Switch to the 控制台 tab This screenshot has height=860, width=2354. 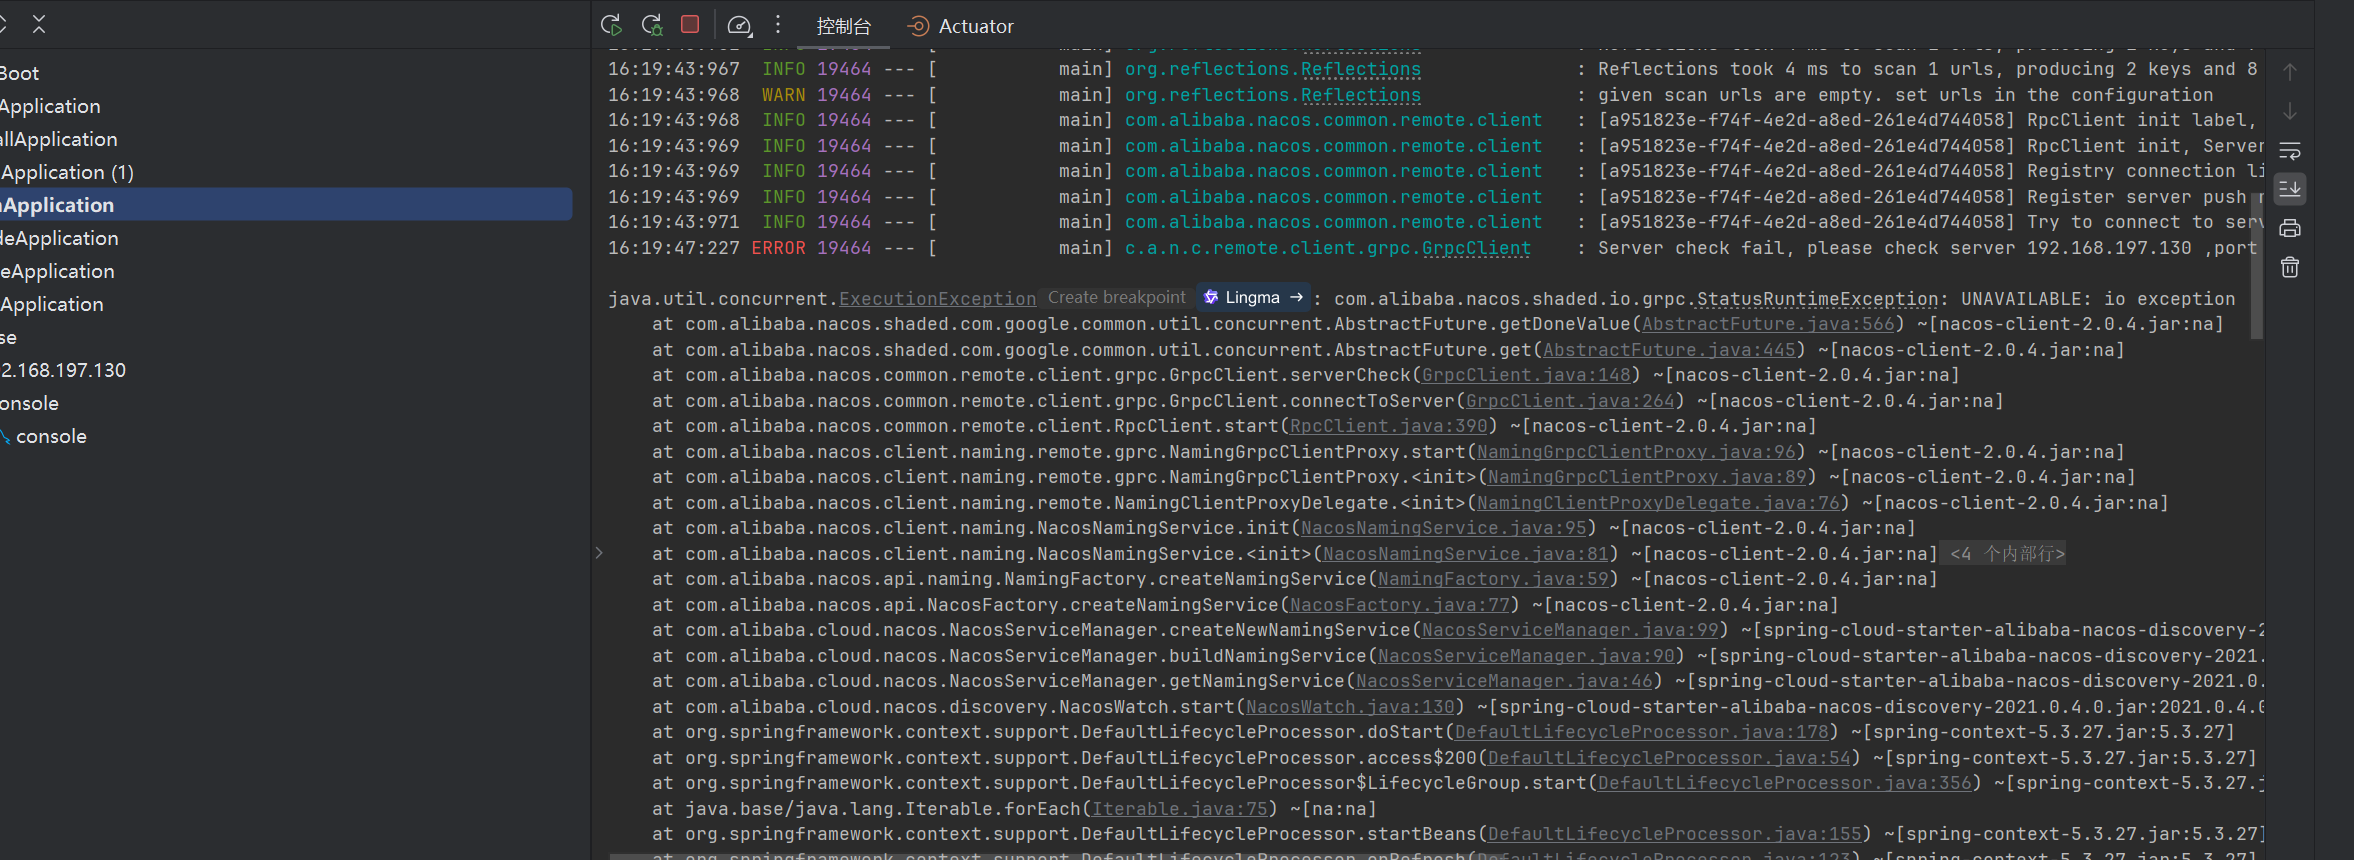843,27
